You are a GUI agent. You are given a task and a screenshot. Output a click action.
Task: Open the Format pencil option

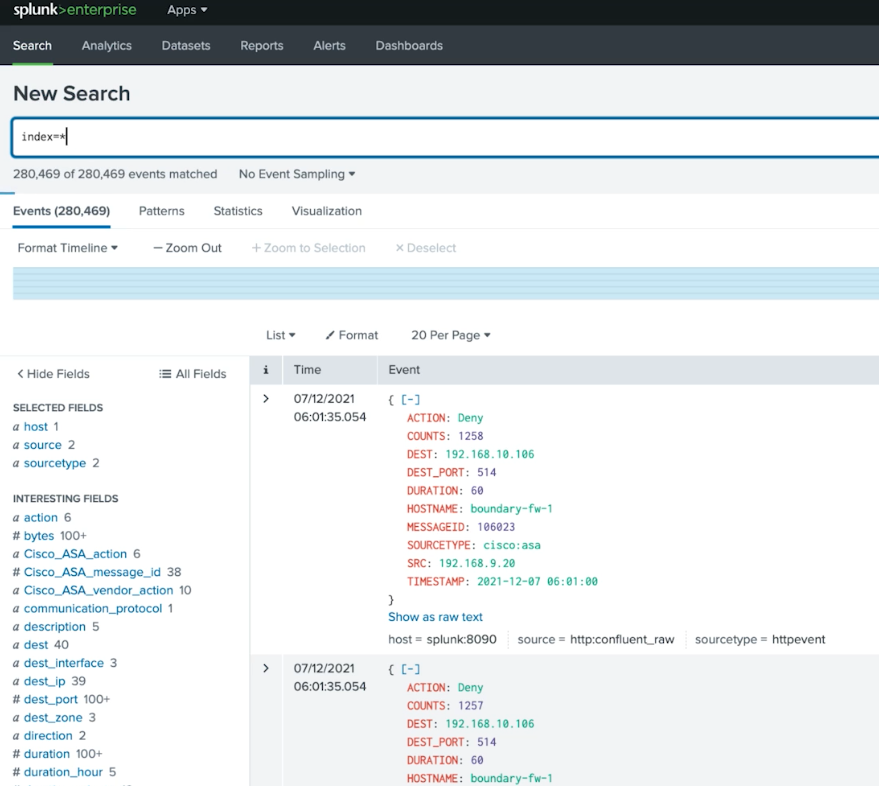tap(351, 335)
